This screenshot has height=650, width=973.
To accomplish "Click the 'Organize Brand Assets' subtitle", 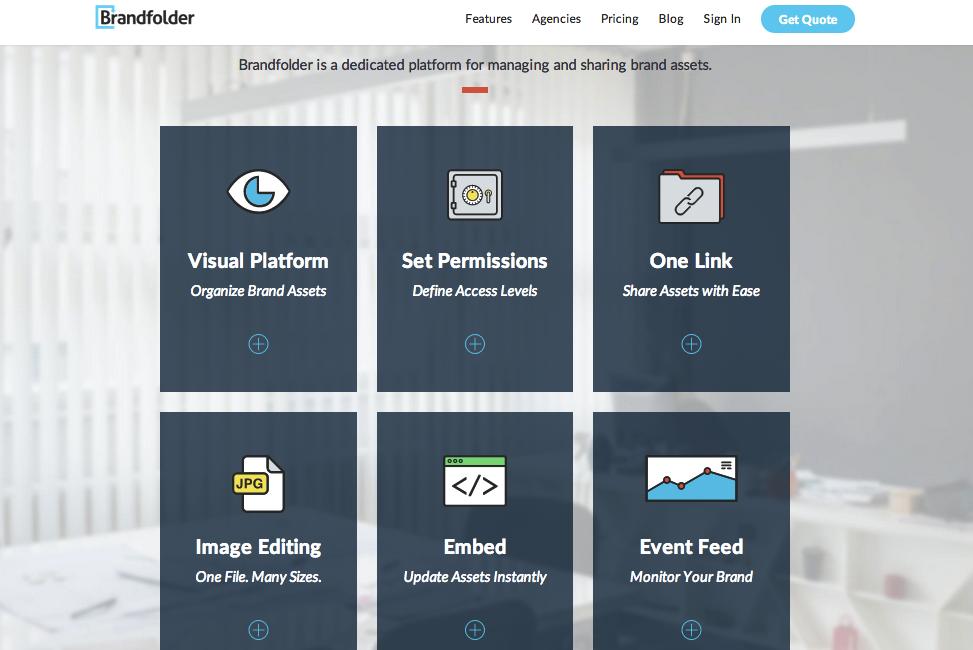I will [x=258, y=291].
